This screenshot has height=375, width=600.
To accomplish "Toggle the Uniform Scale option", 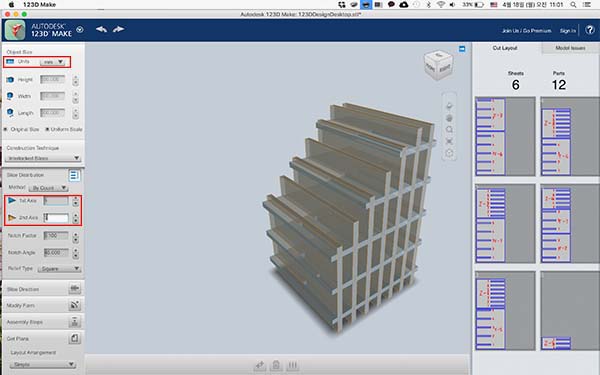I will (64, 129).
